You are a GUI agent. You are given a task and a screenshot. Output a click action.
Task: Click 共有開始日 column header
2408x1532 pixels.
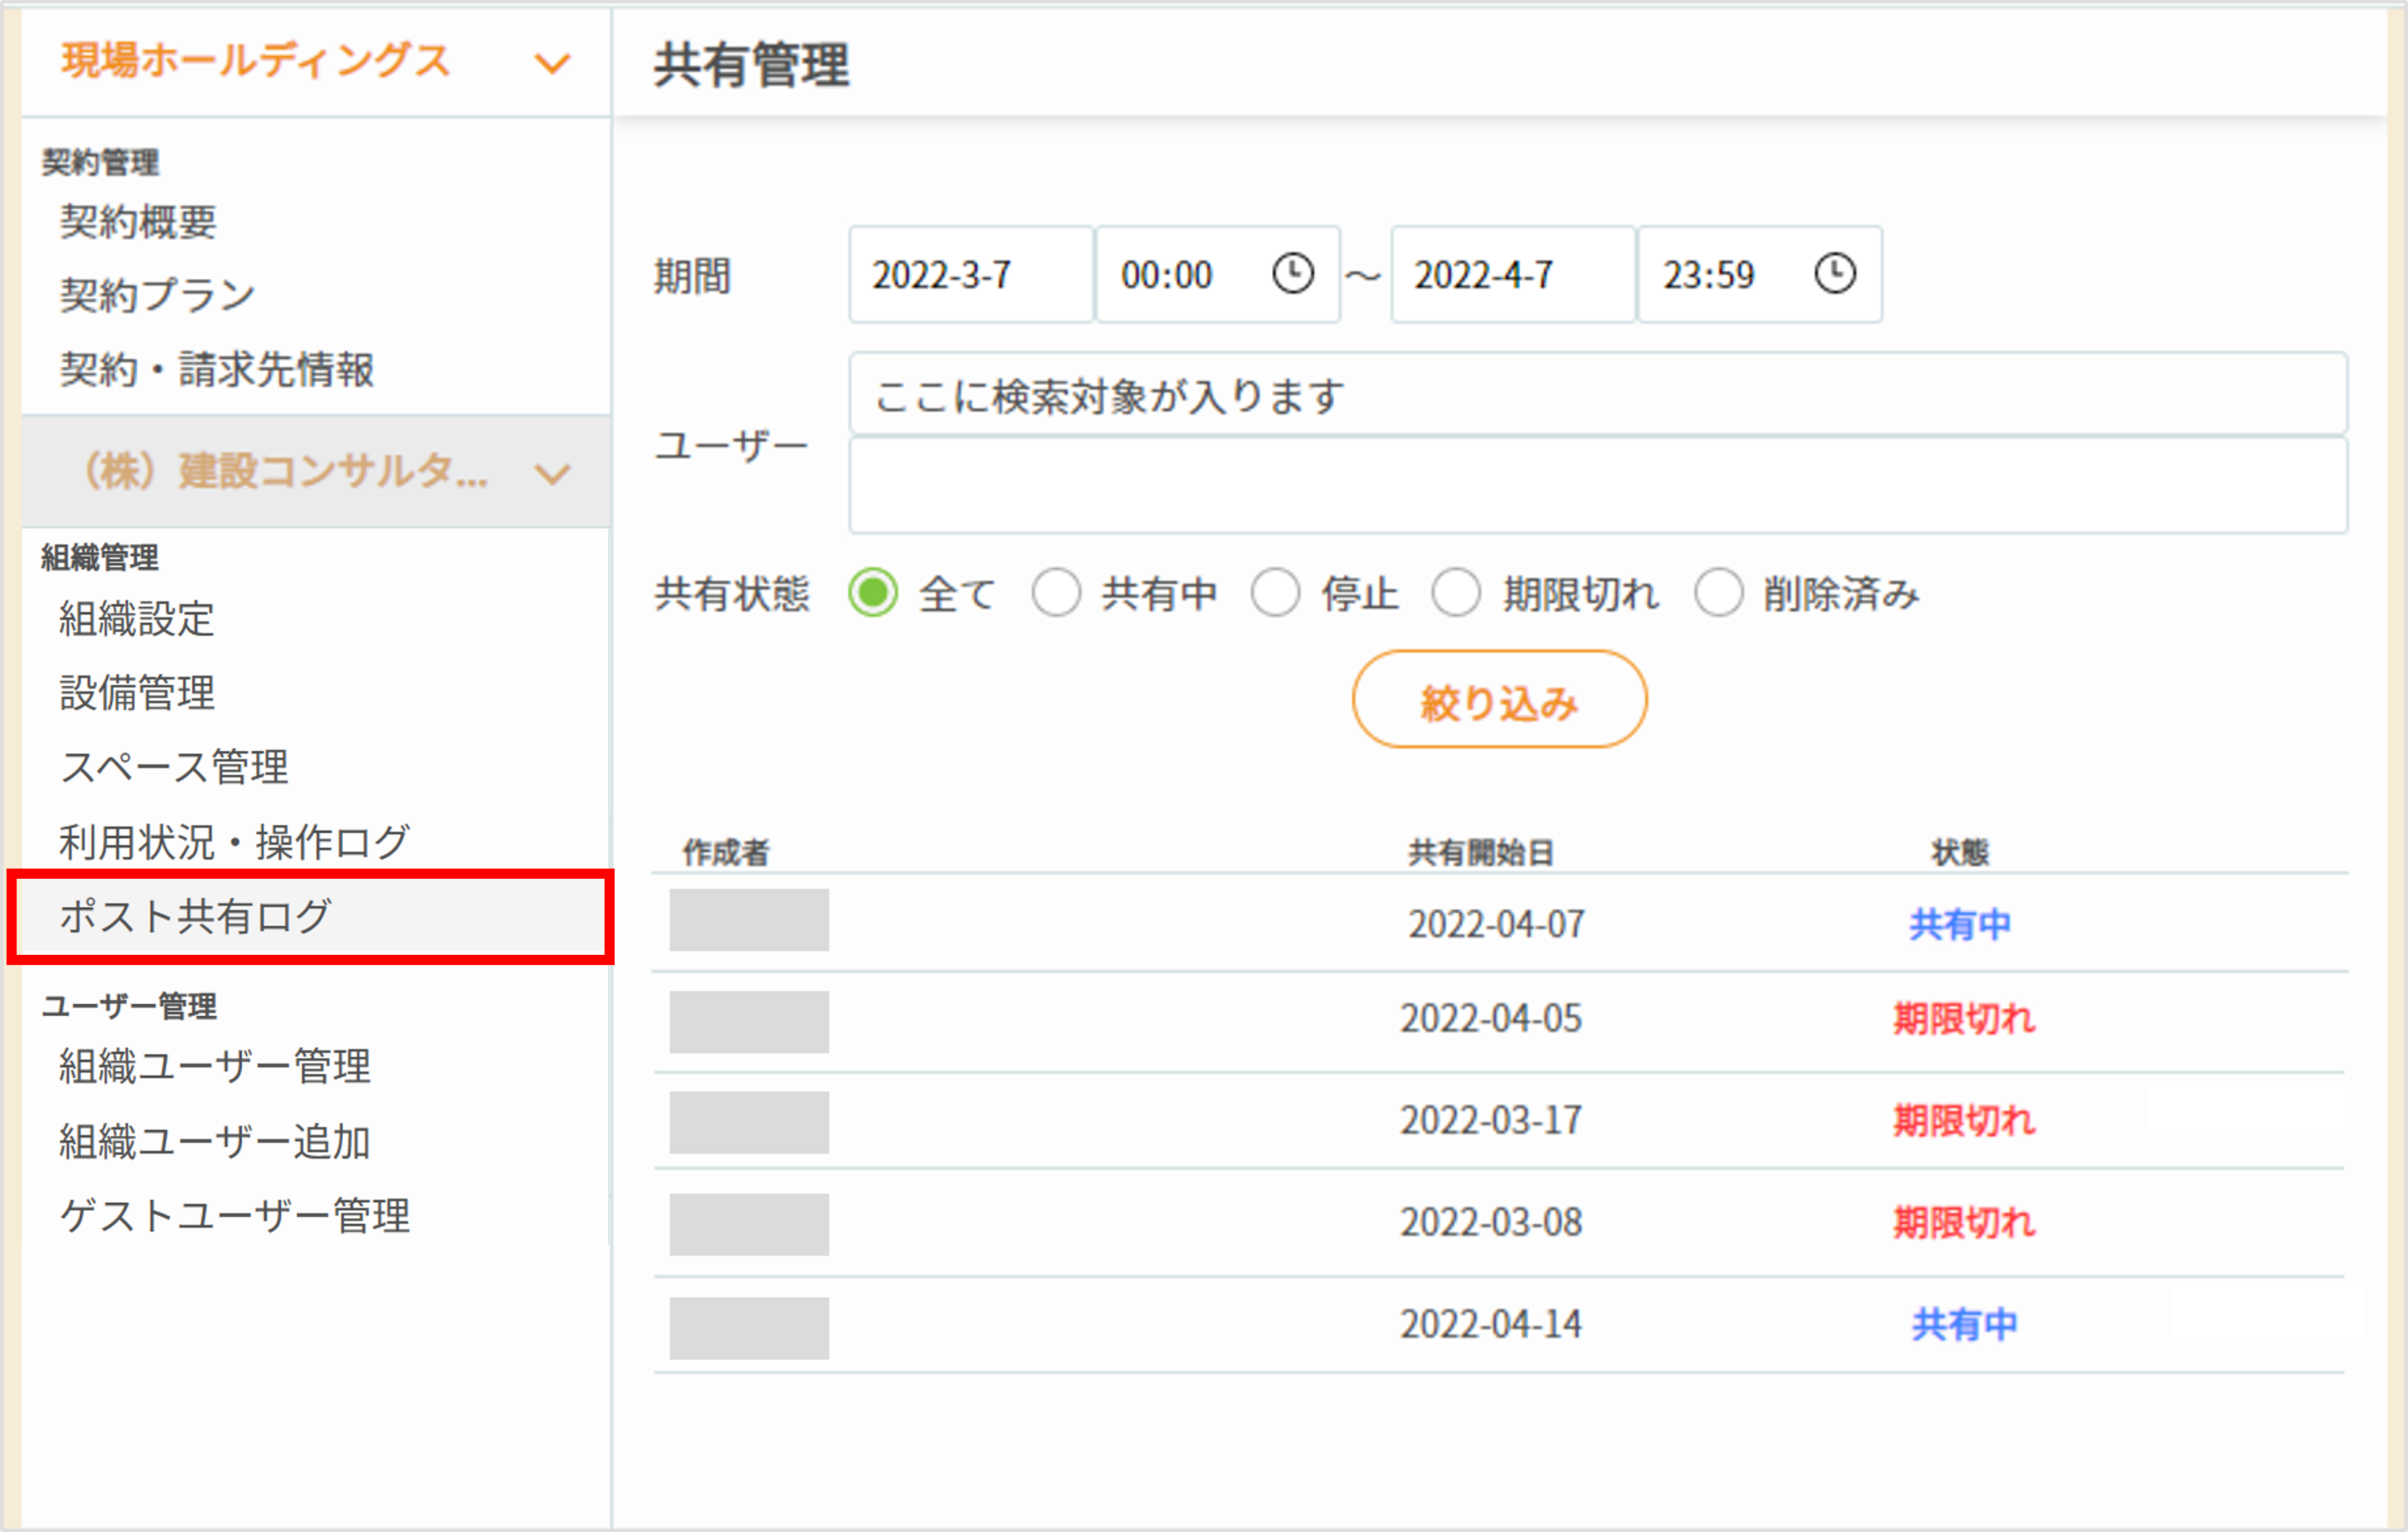point(1481,853)
